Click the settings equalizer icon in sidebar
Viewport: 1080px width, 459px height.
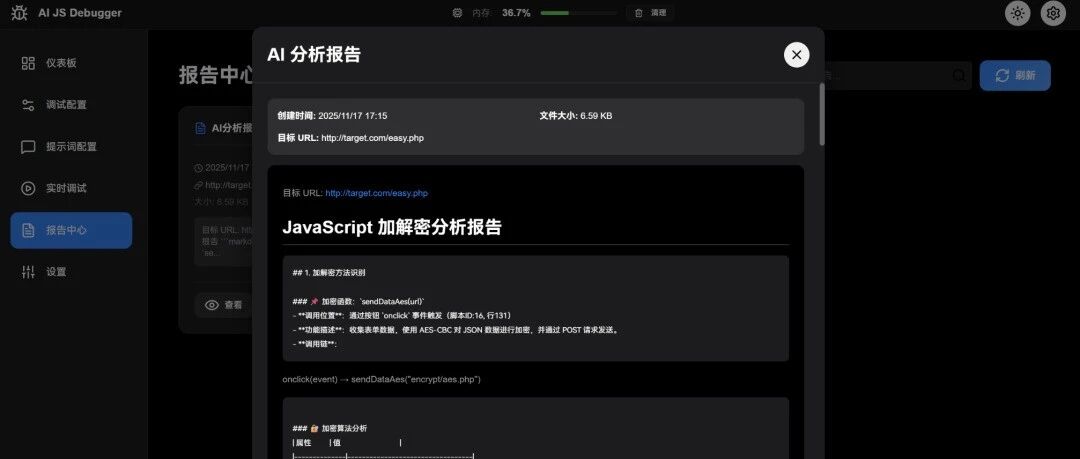tap(28, 272)
